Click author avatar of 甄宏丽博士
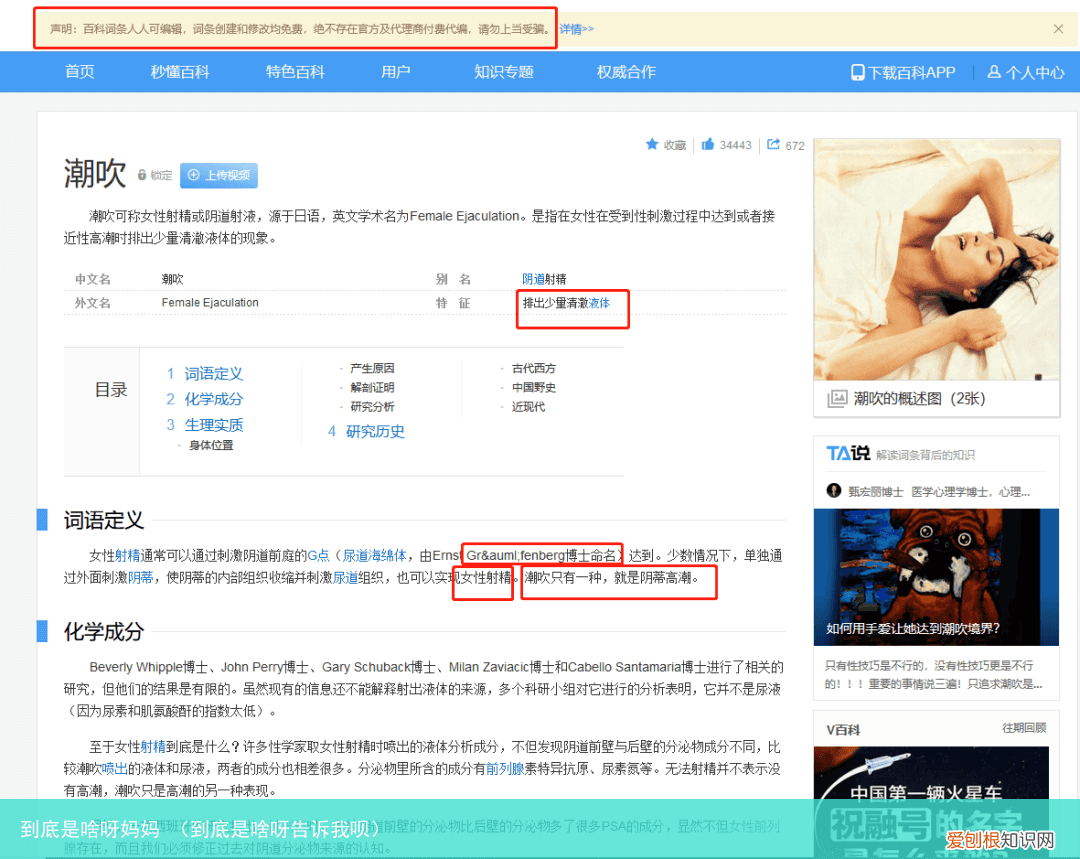The width and height of the screenshot is (1080, 859). point(833,490)
